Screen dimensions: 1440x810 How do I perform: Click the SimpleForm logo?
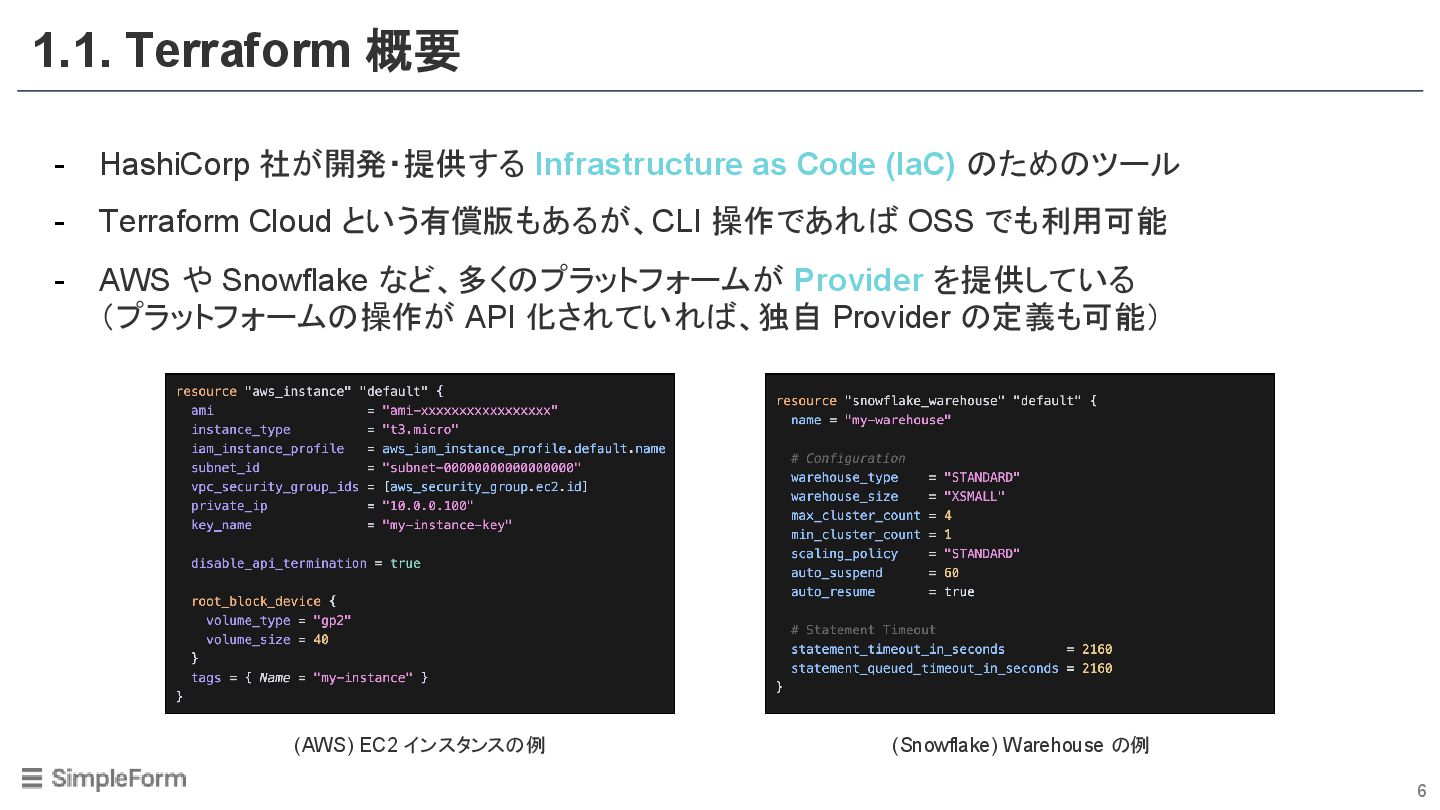pyautogui.click(x=104, y=778)
